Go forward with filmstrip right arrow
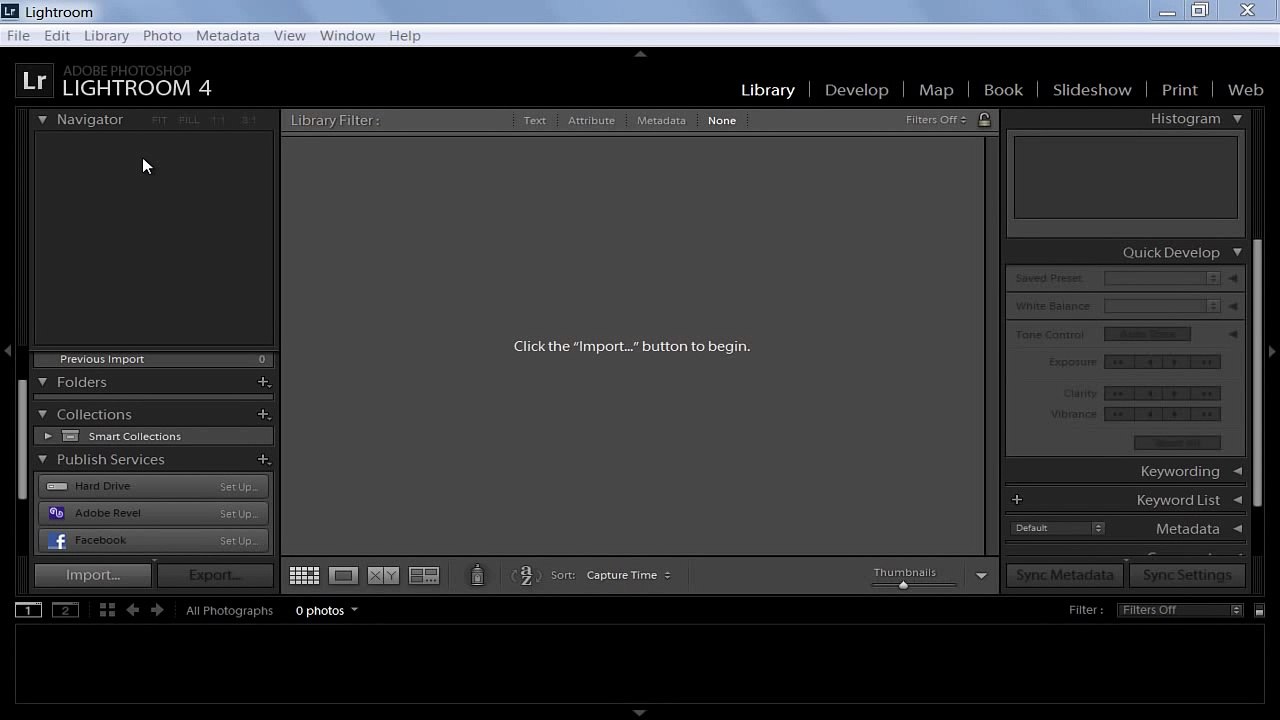 157,610
